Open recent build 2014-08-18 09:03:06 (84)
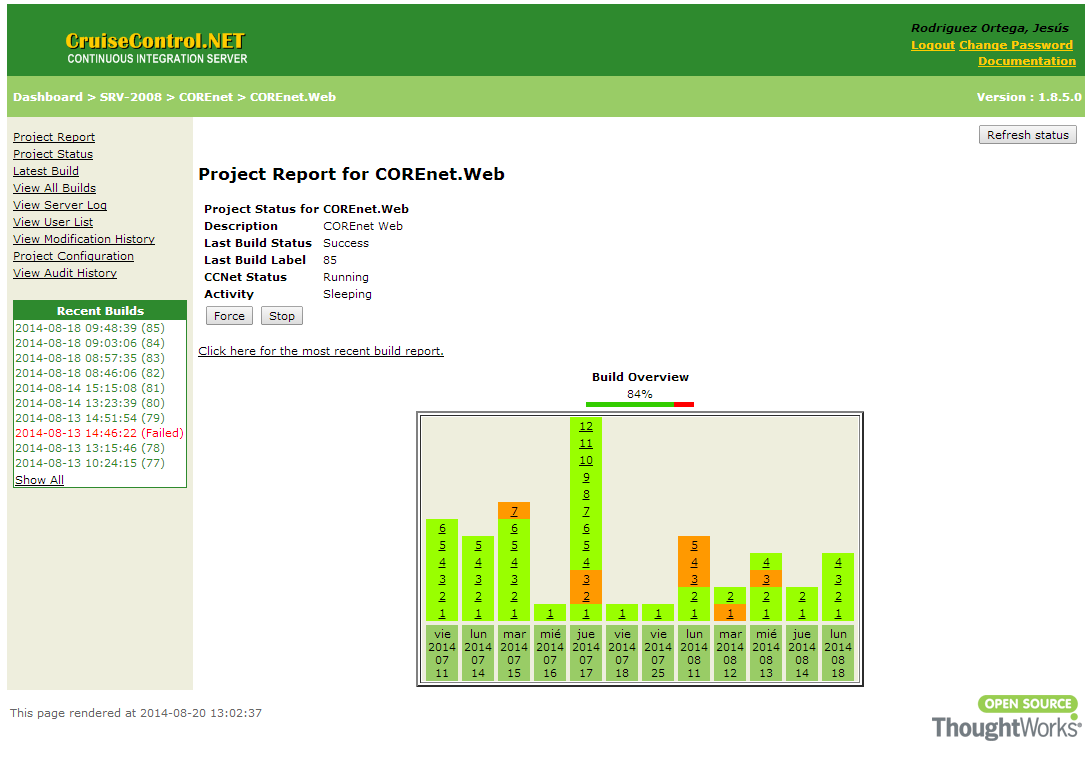The width and height of the screenshot is (1090, 771). click(90, 343)
